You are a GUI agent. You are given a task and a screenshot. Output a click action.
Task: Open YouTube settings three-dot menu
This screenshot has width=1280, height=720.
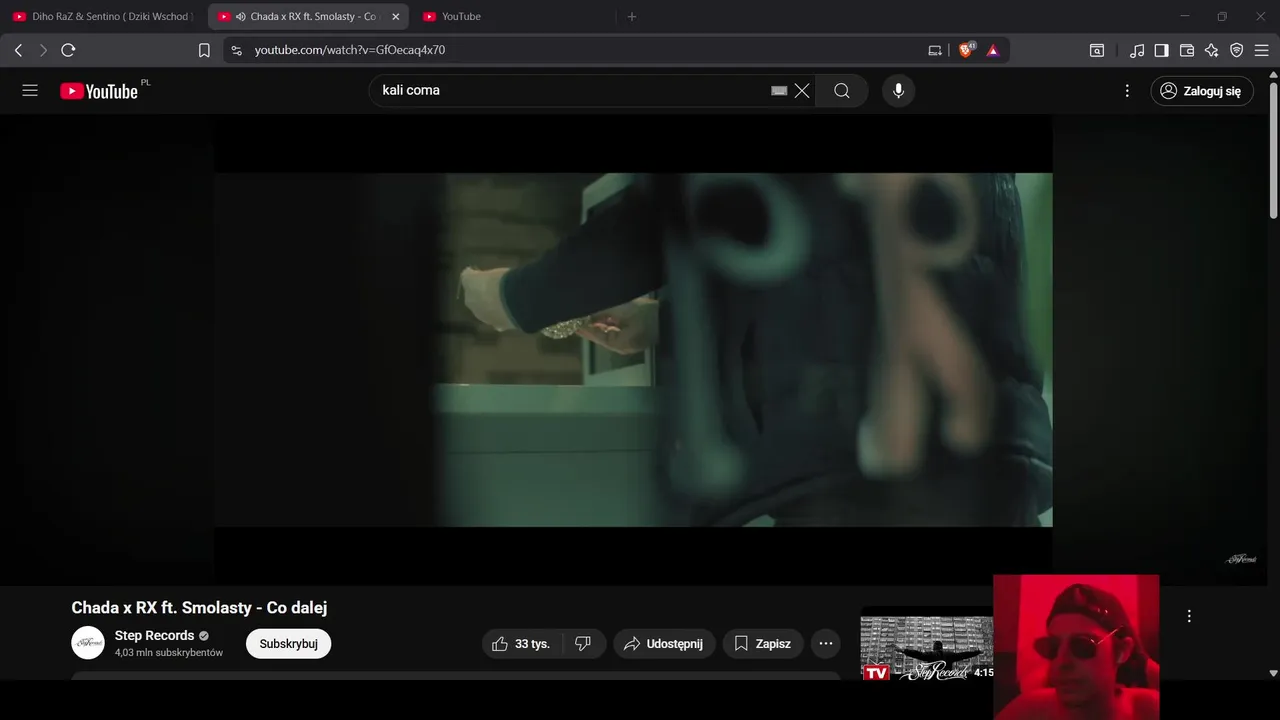point(1127,91)
